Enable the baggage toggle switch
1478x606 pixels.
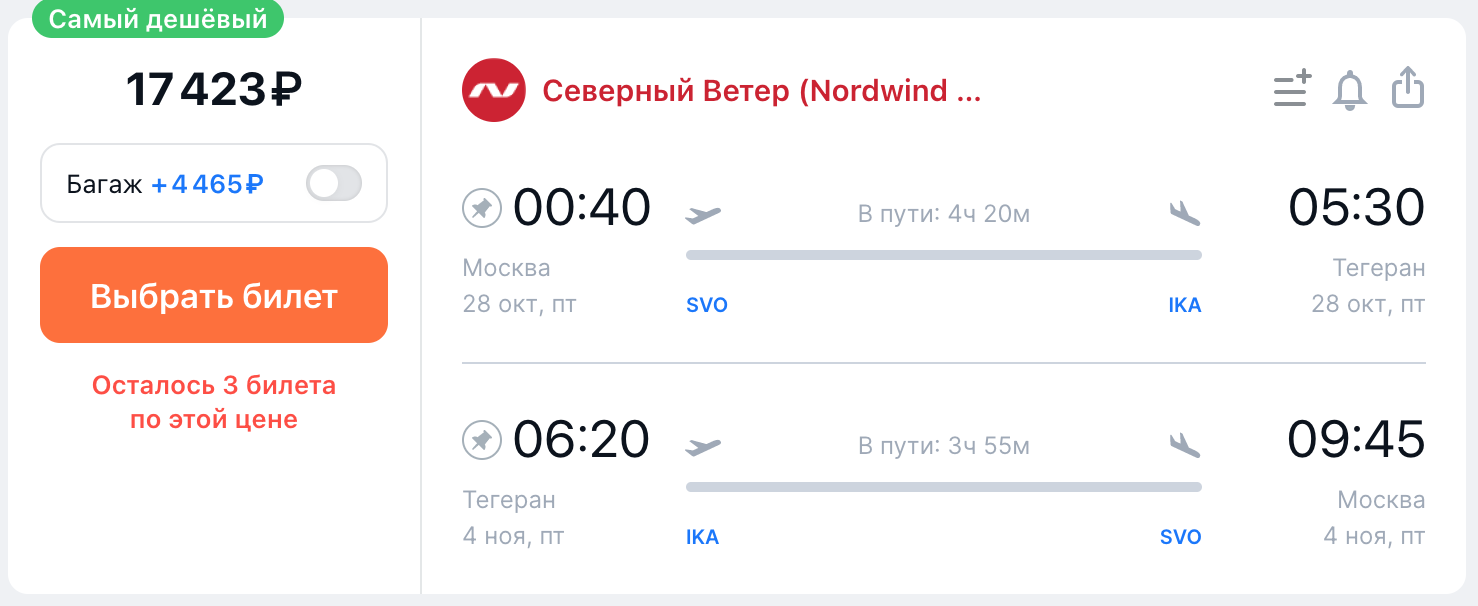334,184
